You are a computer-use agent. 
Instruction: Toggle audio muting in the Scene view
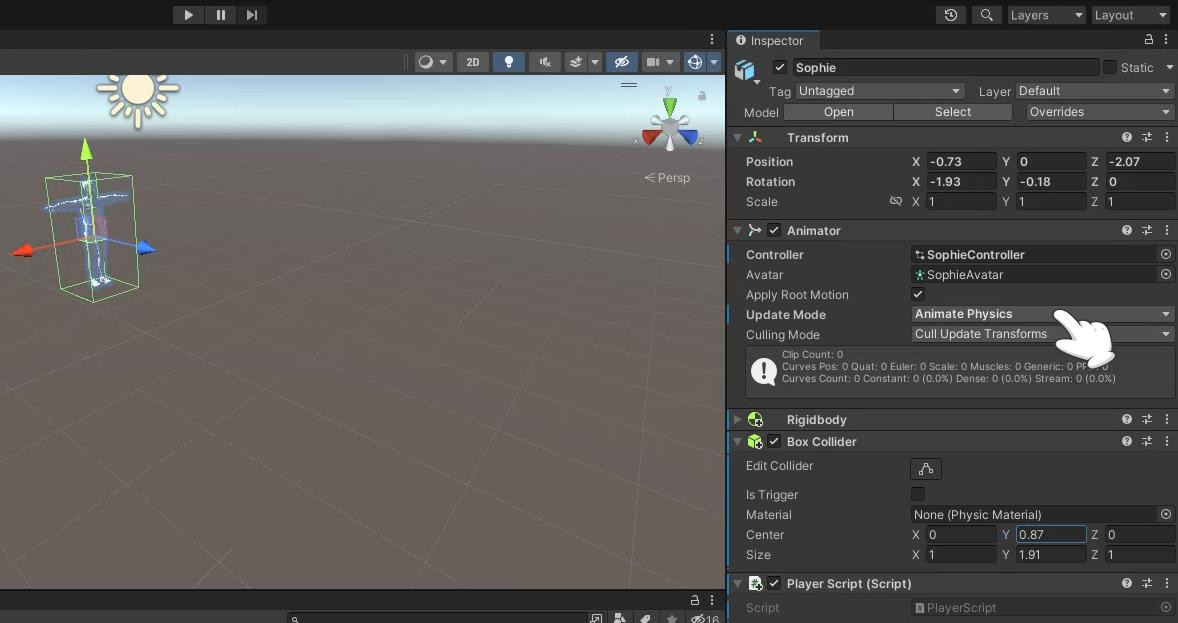(x=544, y=62)
